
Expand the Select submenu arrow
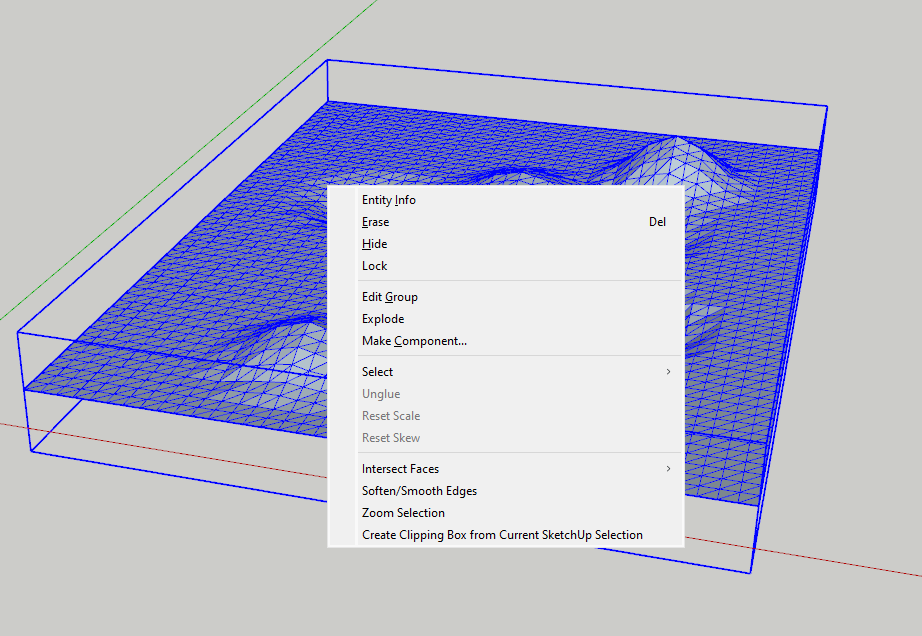point(668,372)
